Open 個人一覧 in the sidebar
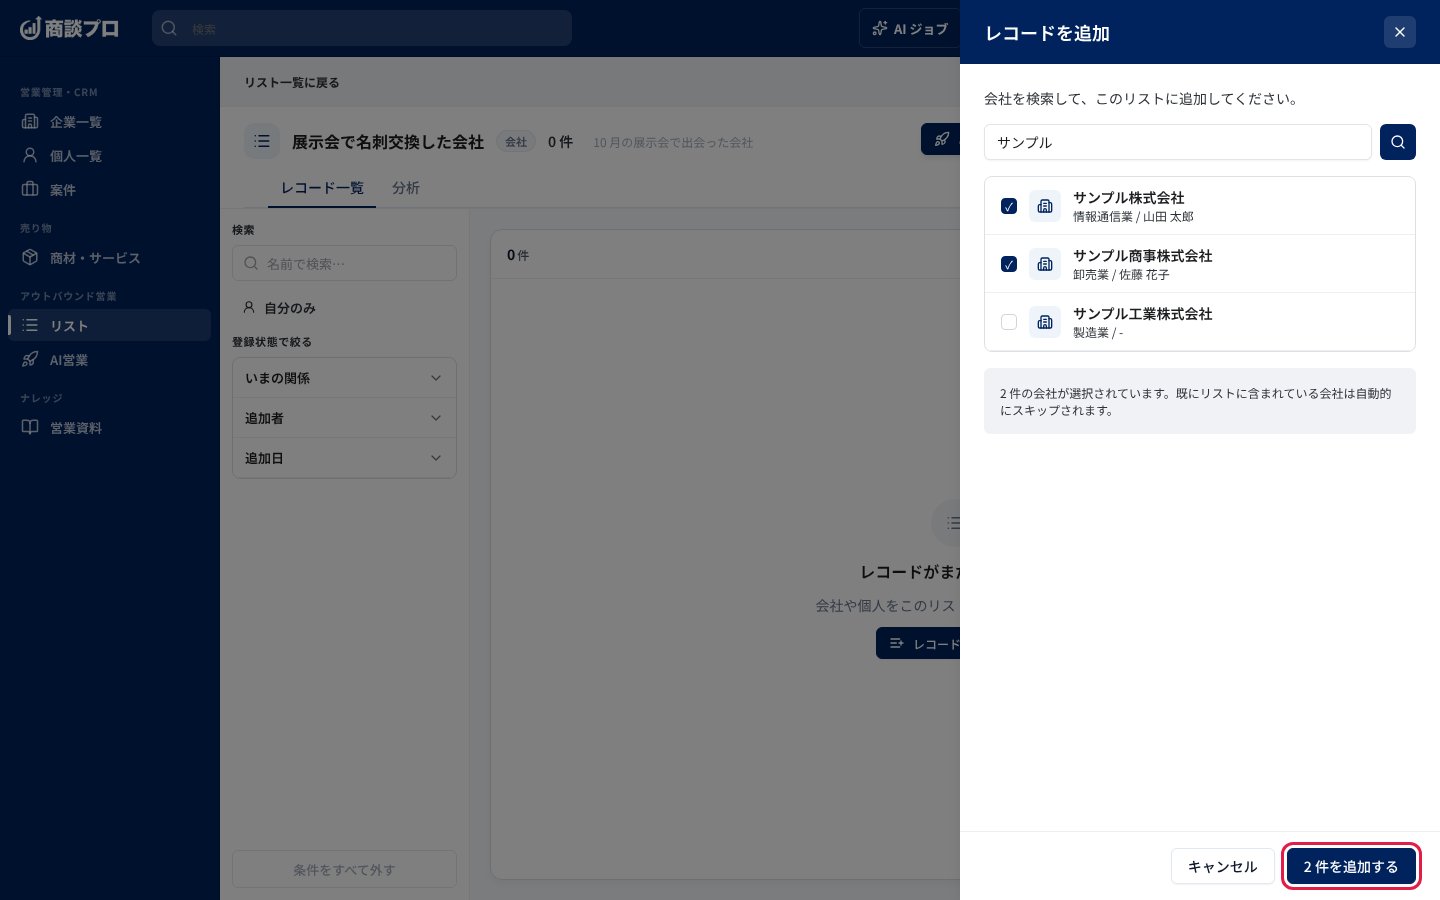Viewport: 1440px width, 900px height. click(x=110, y=156)
